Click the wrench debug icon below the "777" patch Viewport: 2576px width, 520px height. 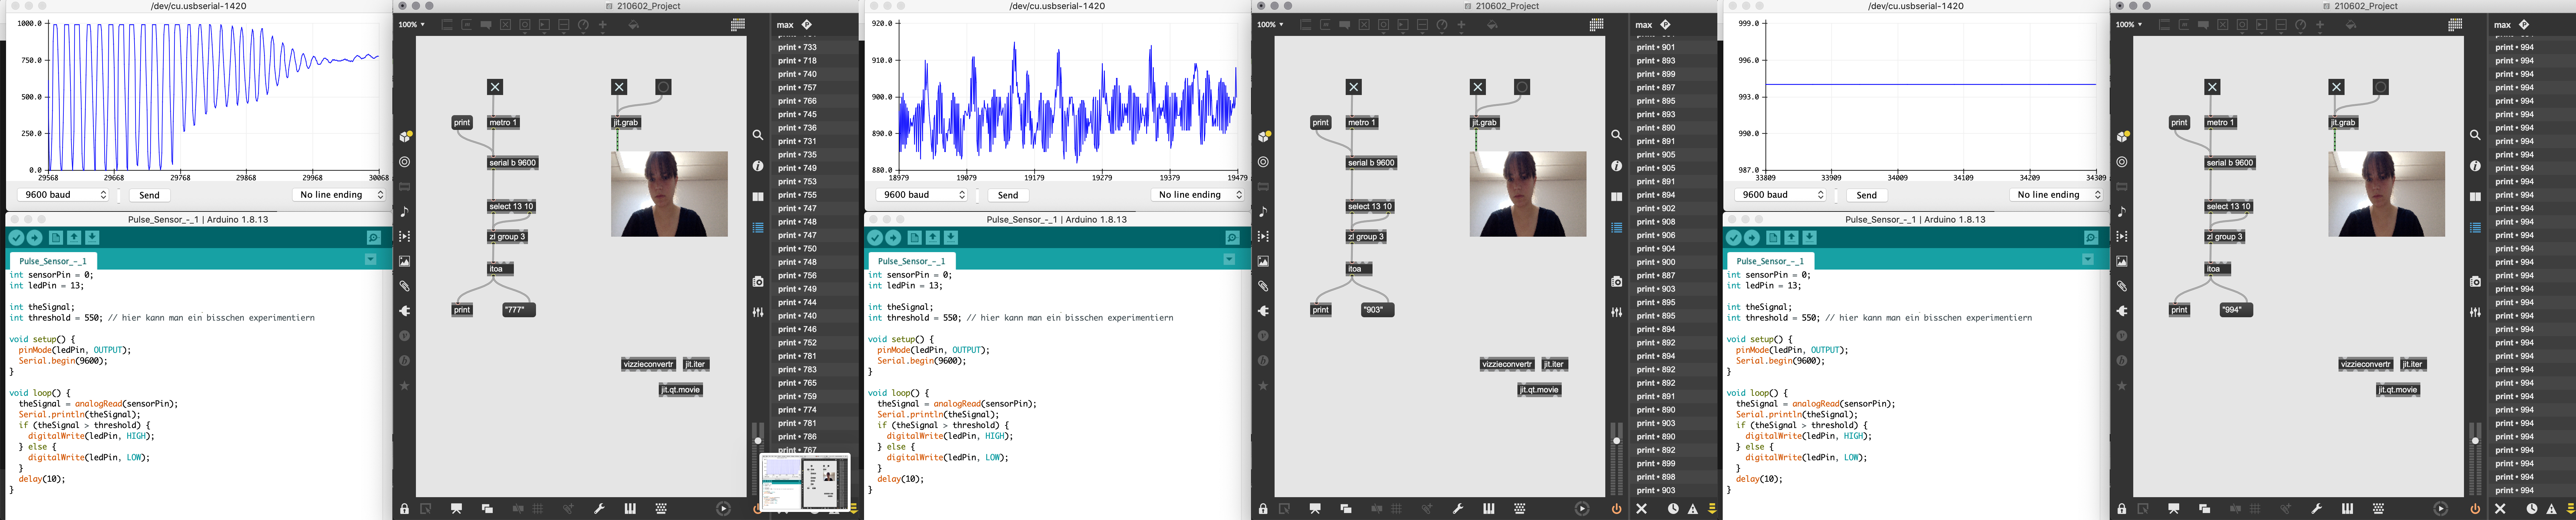(599, 509)
